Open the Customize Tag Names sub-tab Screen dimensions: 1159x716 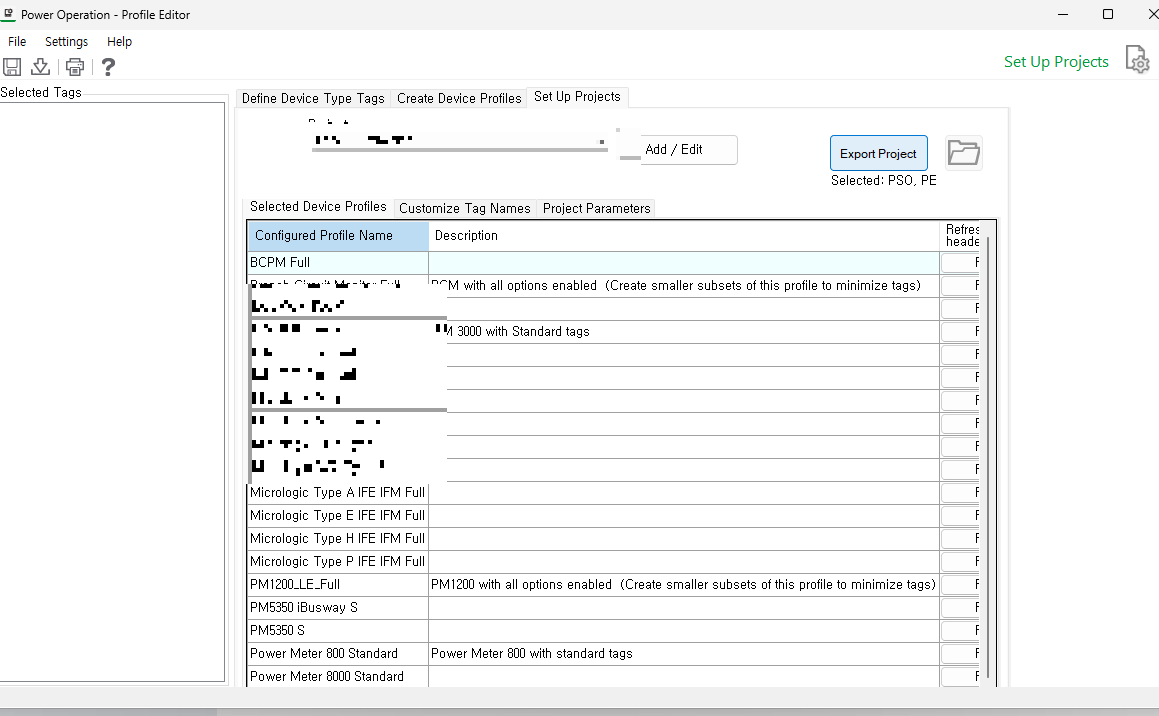465,208
